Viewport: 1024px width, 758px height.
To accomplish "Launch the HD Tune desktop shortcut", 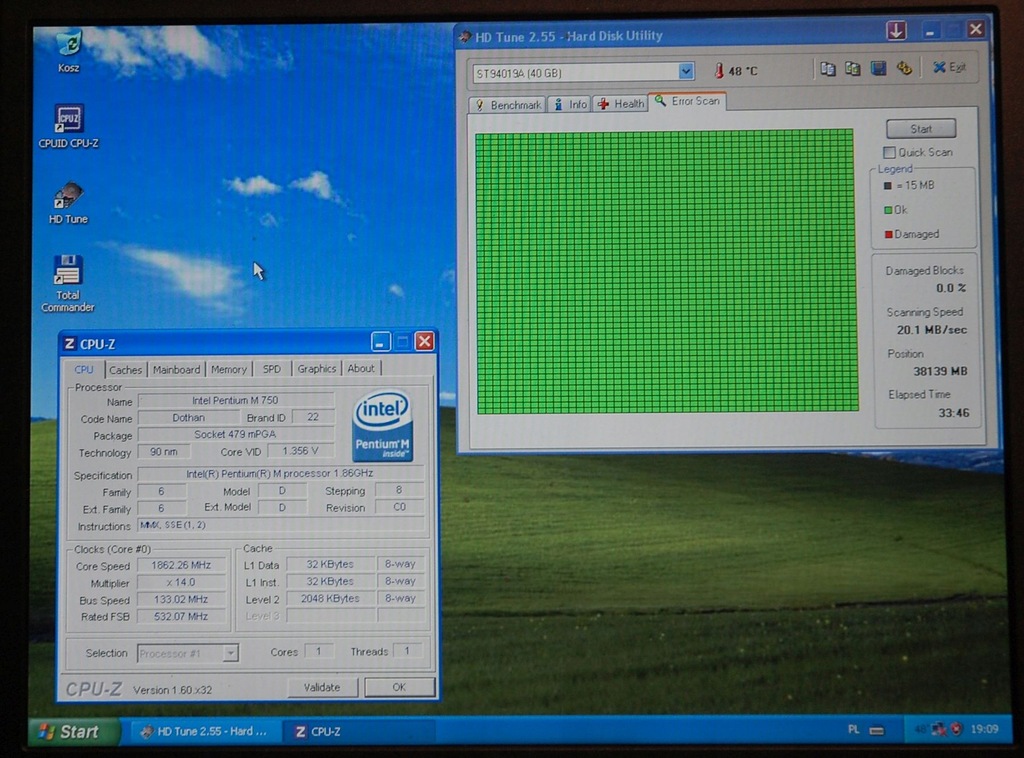I will (x=68, y=203).
